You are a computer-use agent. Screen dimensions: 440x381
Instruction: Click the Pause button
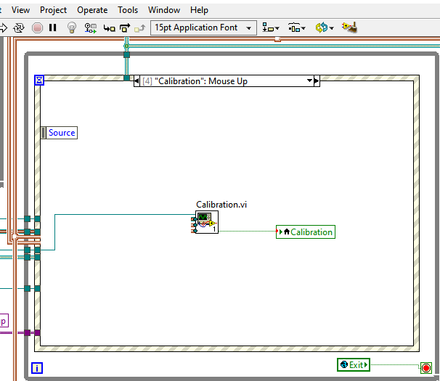click(53, 28)
